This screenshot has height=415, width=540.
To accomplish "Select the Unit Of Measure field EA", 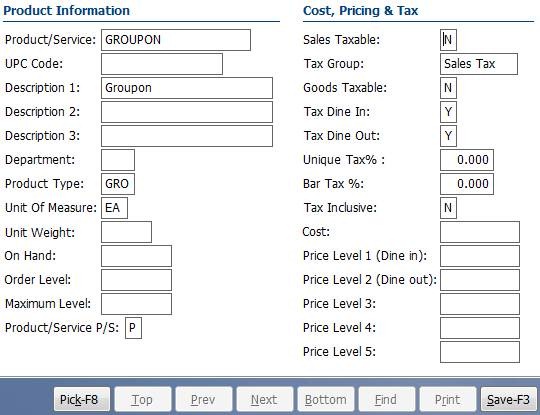I will 114,208.
